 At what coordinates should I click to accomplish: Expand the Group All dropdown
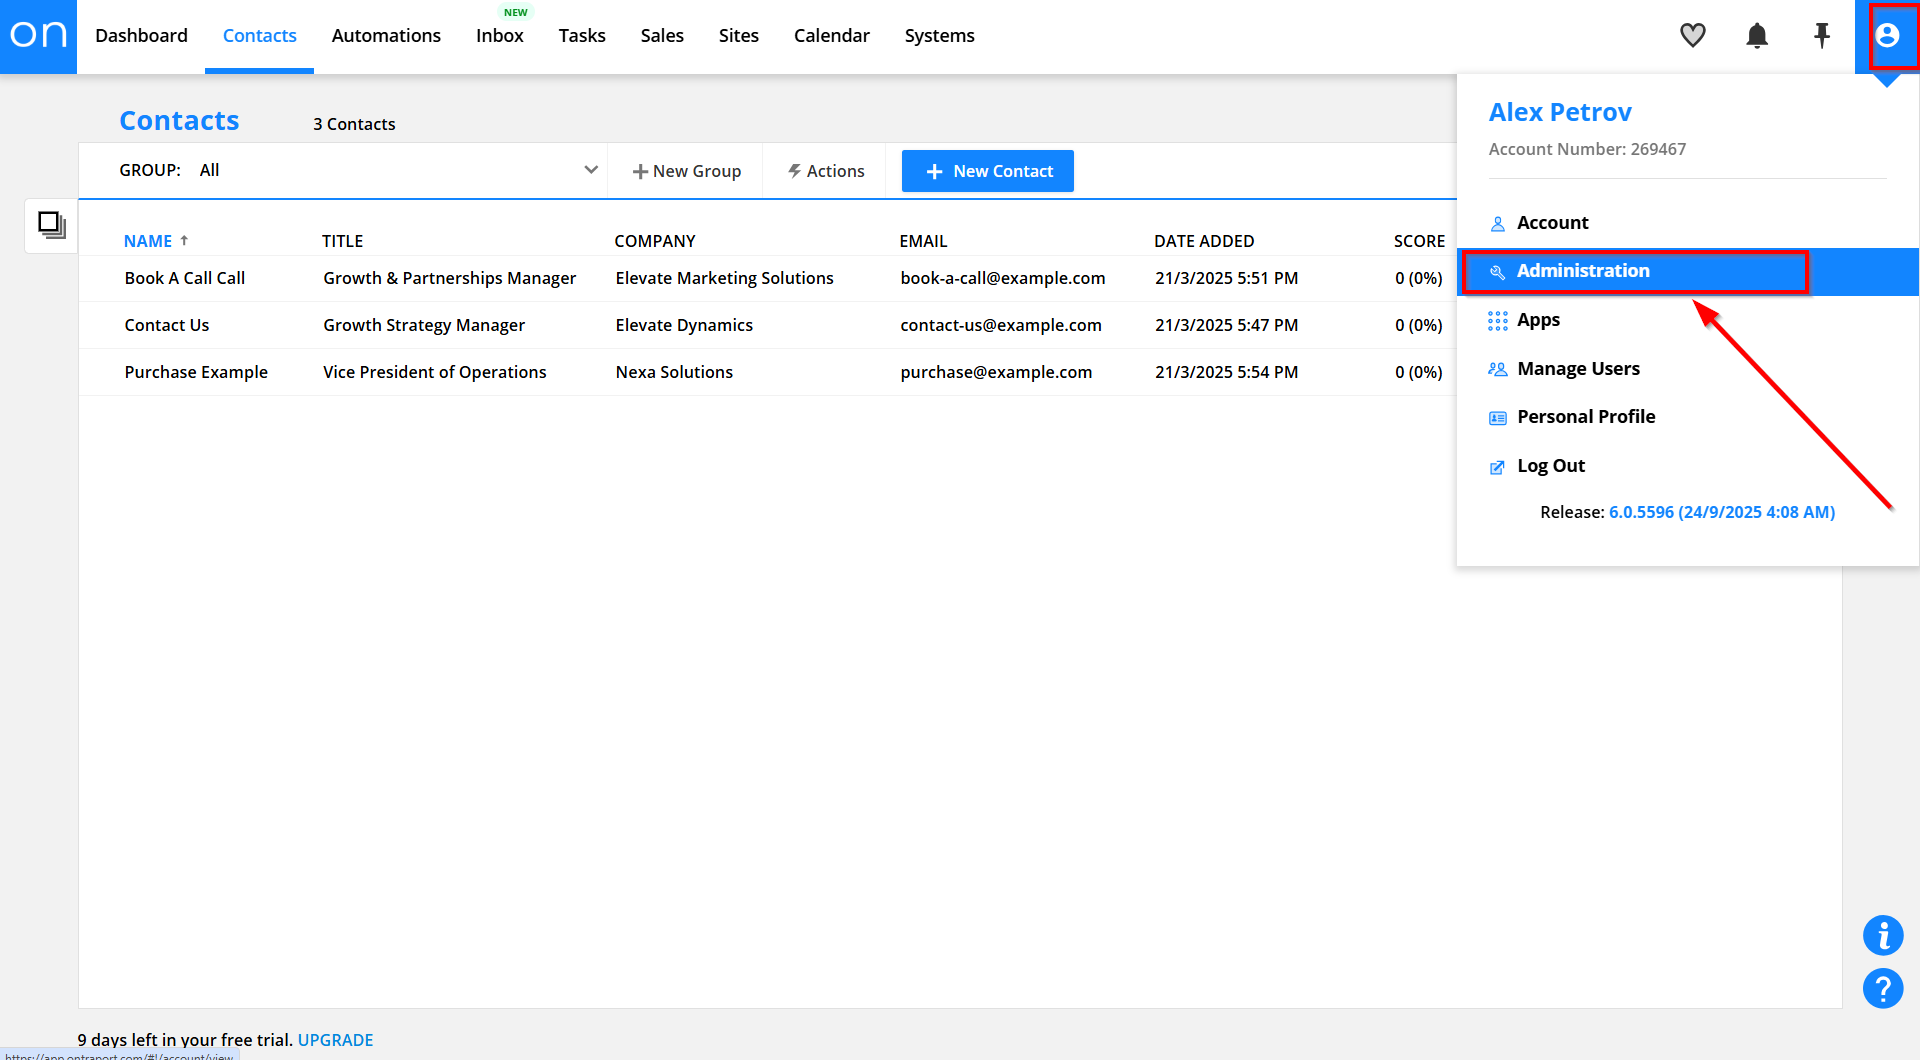point(590,170)
